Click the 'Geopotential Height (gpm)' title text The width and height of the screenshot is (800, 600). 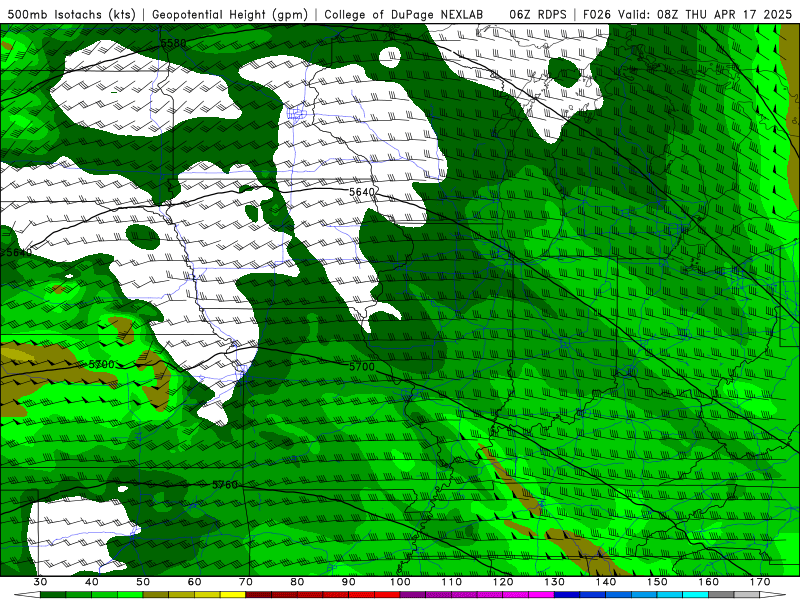[230, 15]
